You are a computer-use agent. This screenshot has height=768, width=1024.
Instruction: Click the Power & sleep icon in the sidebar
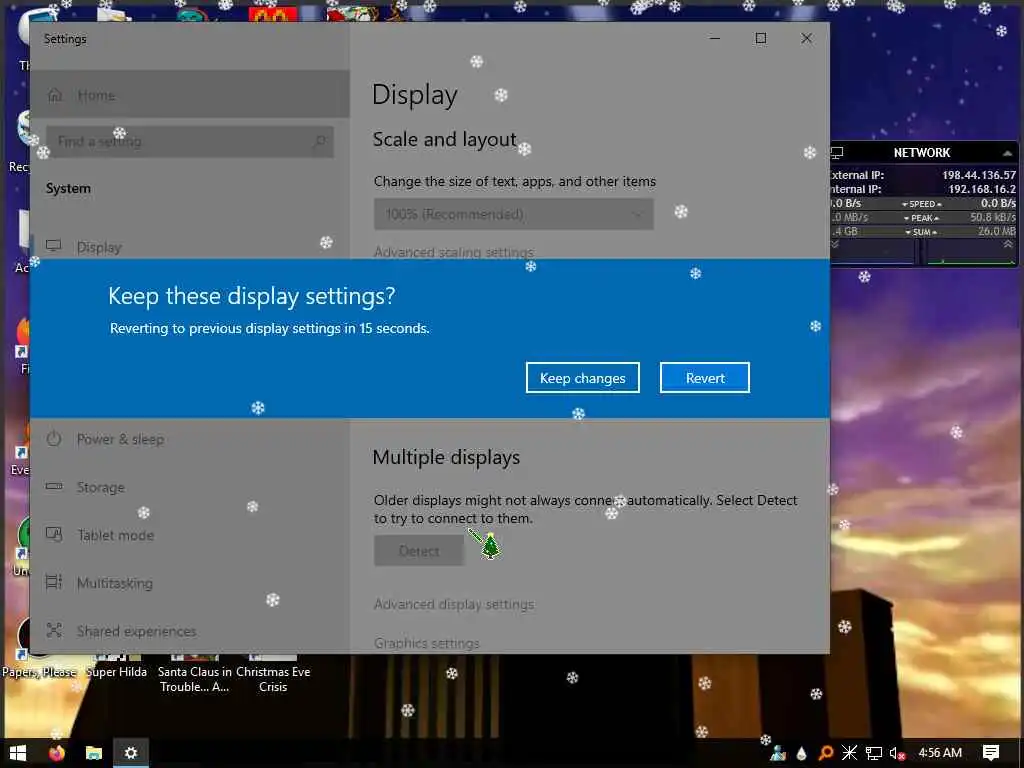54,439
